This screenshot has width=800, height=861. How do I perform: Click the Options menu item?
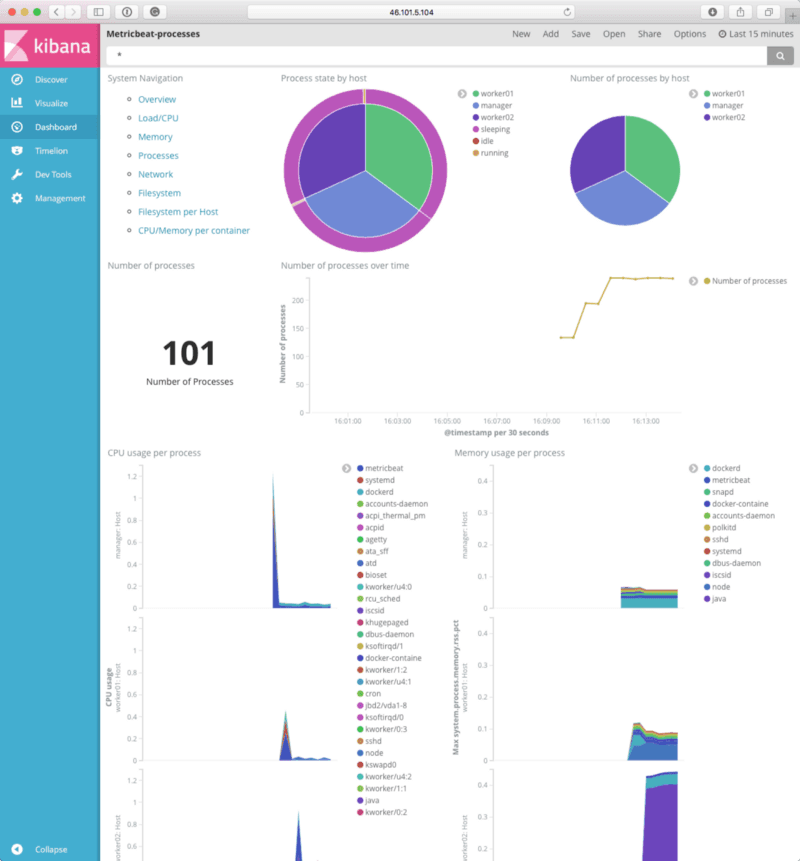[x=689, y=34]
